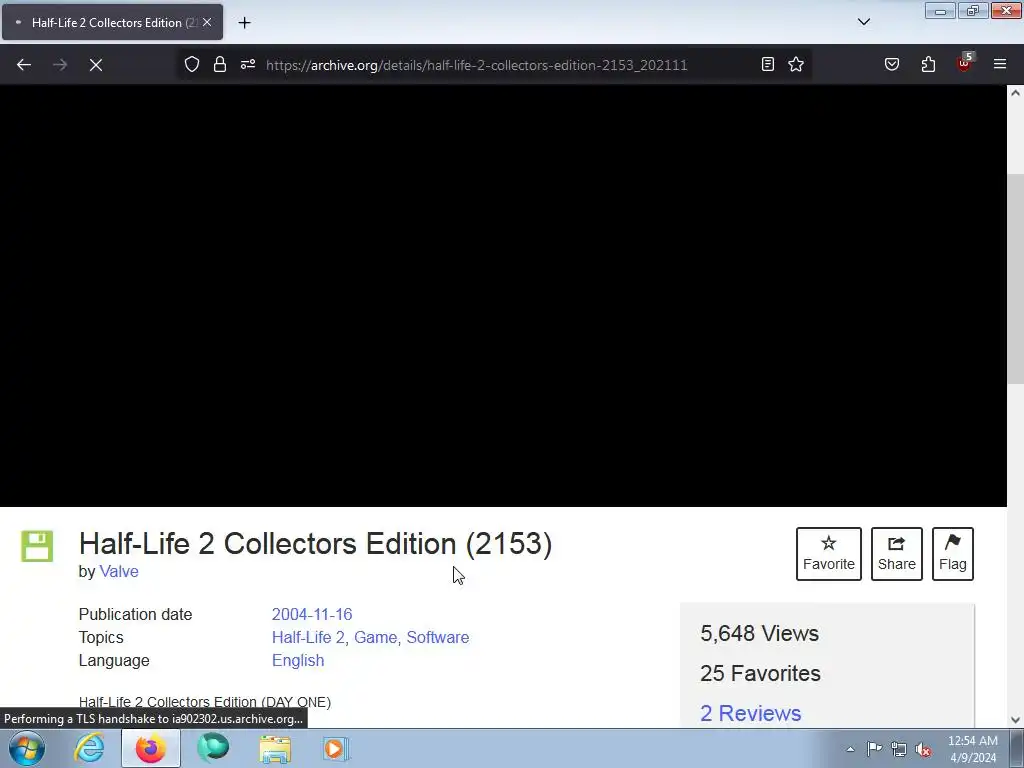Viewport: 1024px width, 768px height.
Task: Open Windows Explorer folder taskbar icon
Action: (275, 748)
